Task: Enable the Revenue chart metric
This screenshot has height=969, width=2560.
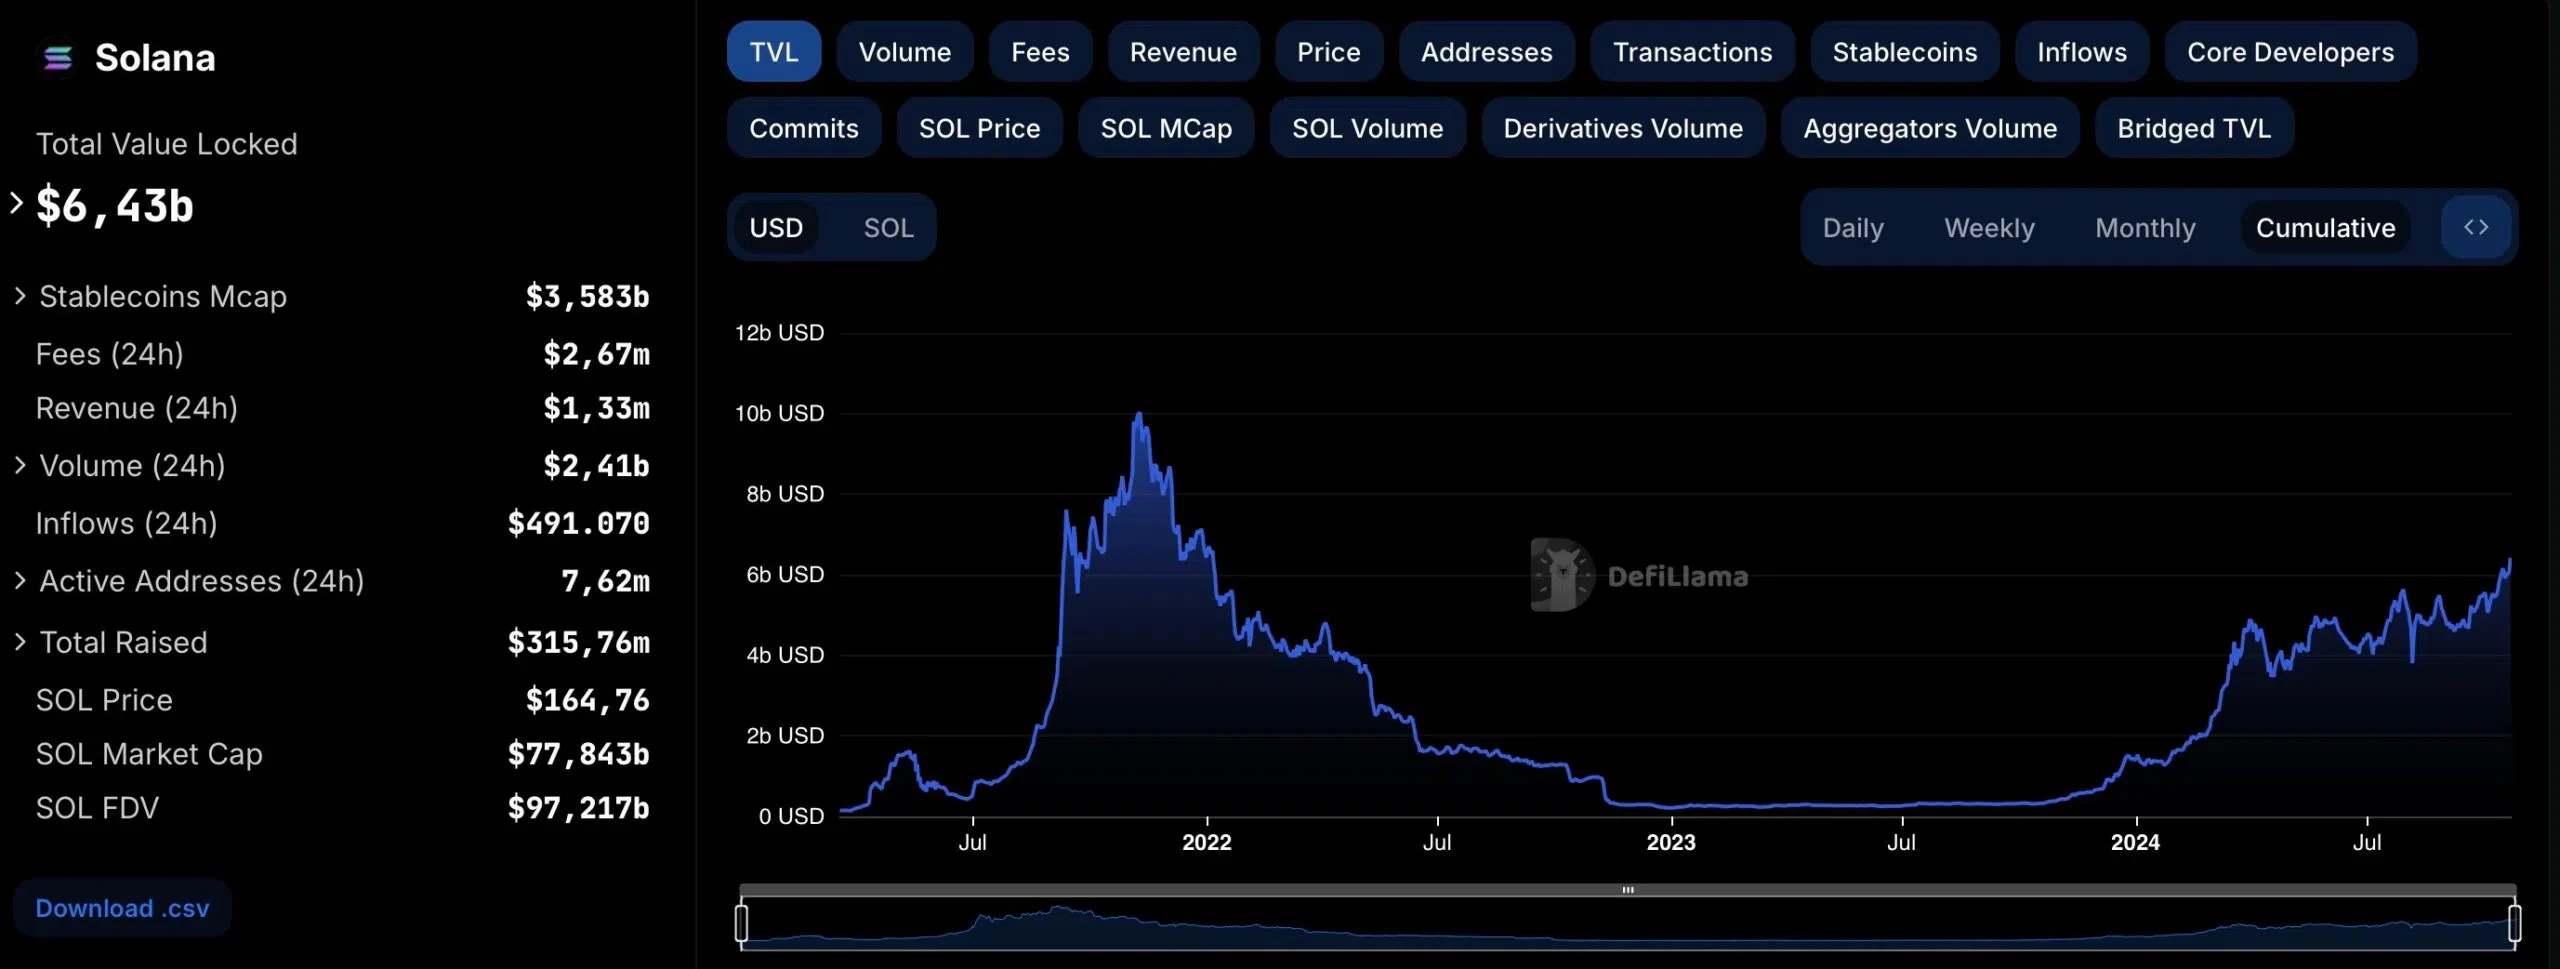Action: (1183, 52)
